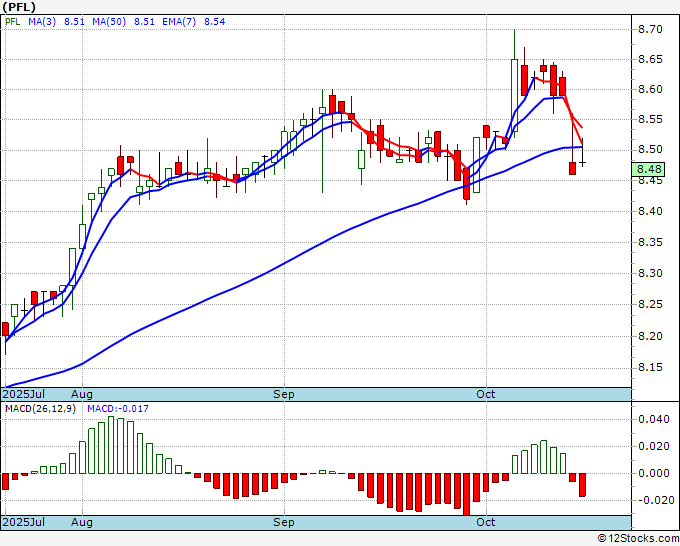Click the 0.000 MACD axis label
Viewport: 680px width, 546px height.
[x=654, y=473]
